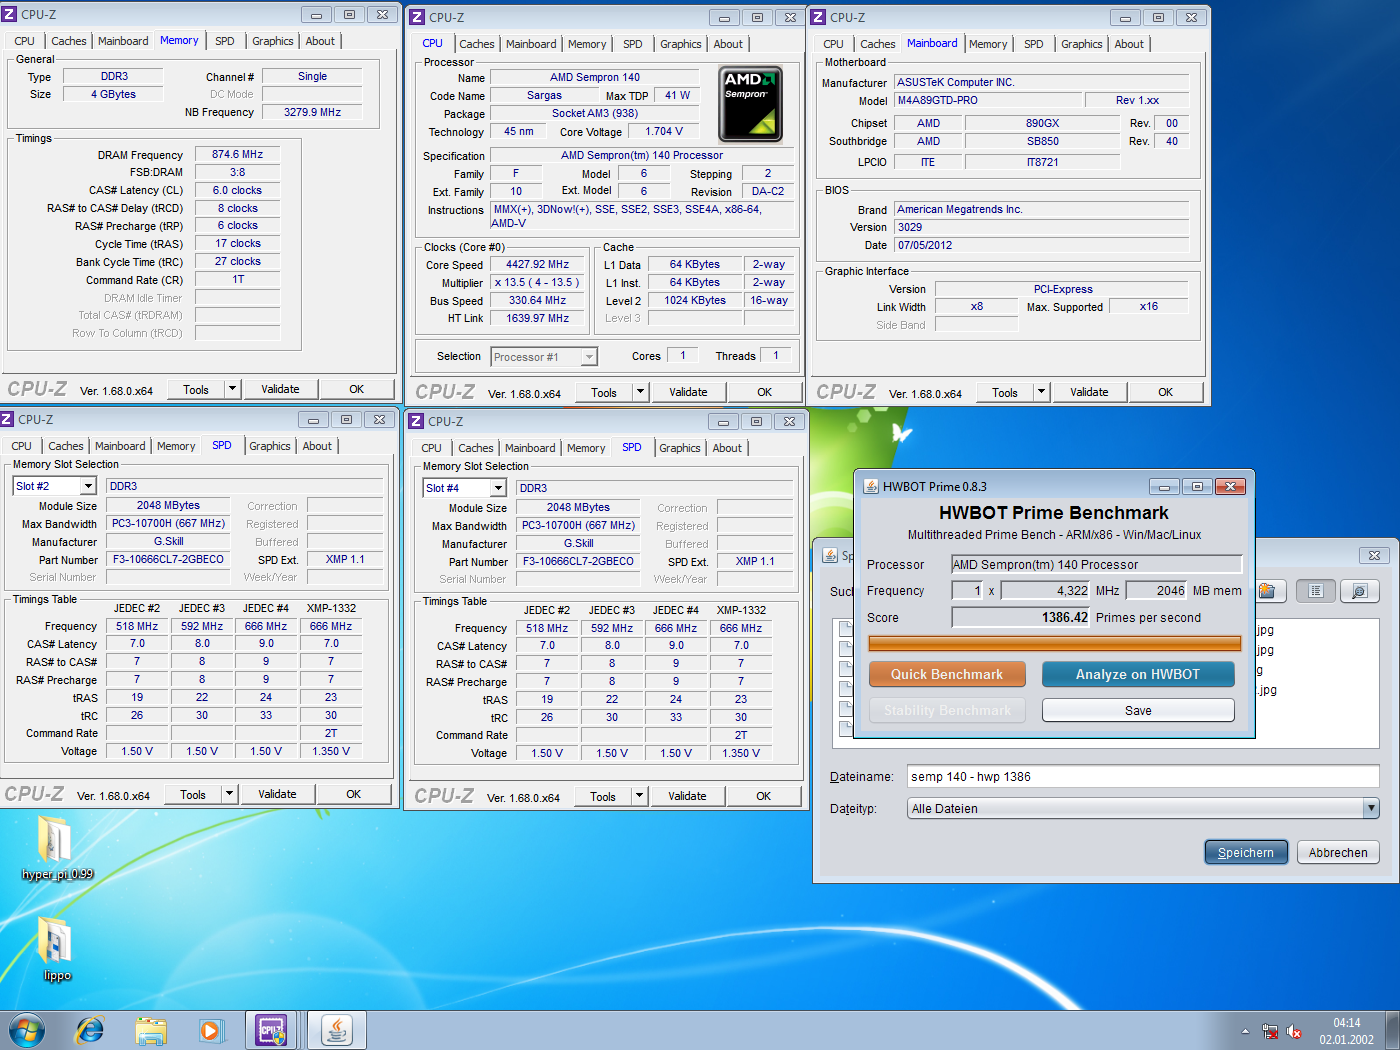Image resolution: width=1400 pixels, height=1050 pixels.
Task: Click the orange HWBOT benchmark progress bar
Action: click(1055, 643)
